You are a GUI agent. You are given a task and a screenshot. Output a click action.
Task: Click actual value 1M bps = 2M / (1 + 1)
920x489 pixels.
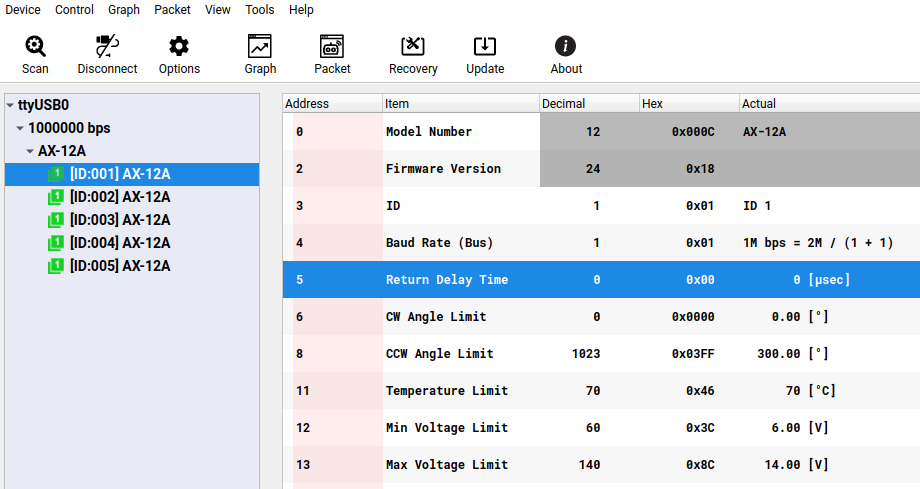tap(818, 242)
